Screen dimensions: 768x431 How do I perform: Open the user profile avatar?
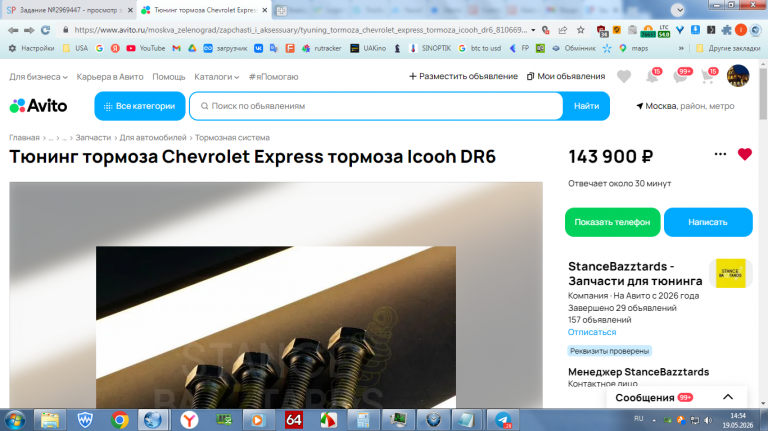738,76
